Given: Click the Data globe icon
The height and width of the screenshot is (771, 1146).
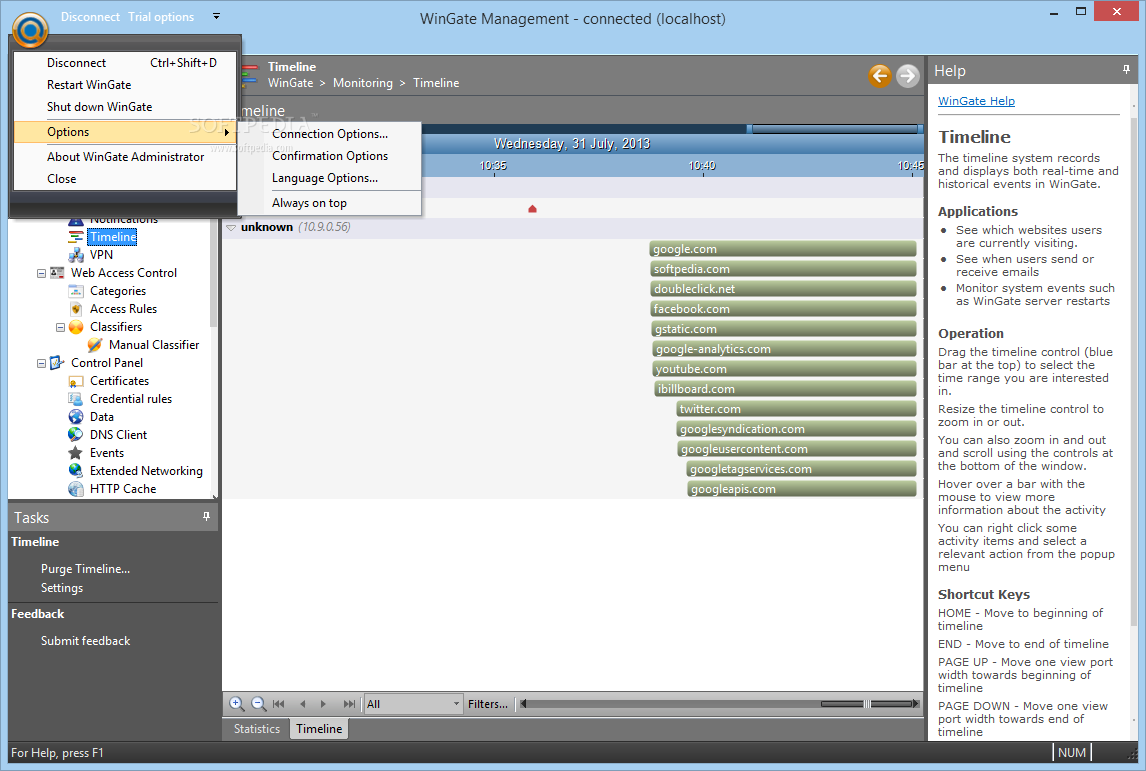Looking at the screenshot, I should (76, 417).
